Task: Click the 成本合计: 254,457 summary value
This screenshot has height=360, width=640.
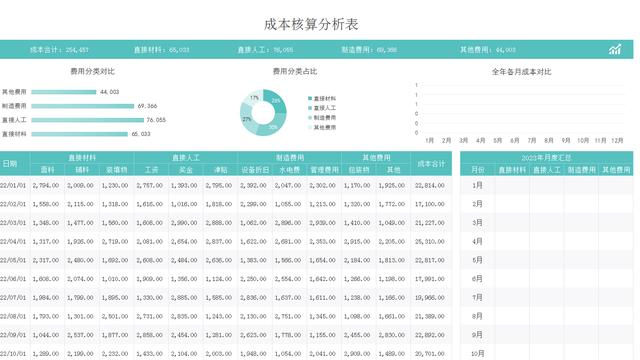Action: tap(59, 50)
